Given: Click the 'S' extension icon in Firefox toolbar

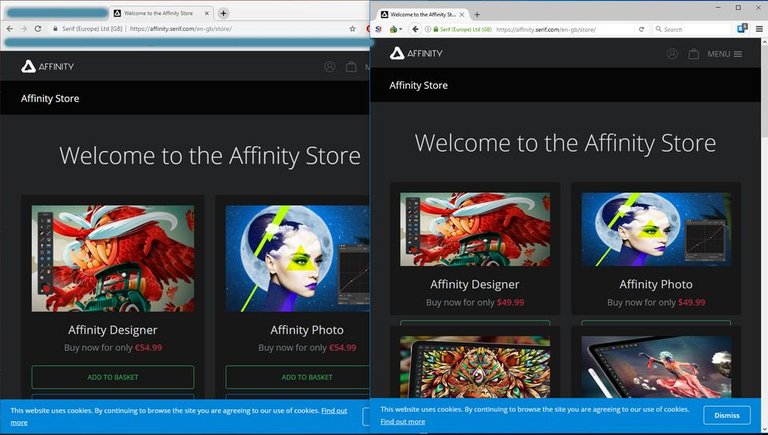Looking at the screenshot, I should coord(378,29).
